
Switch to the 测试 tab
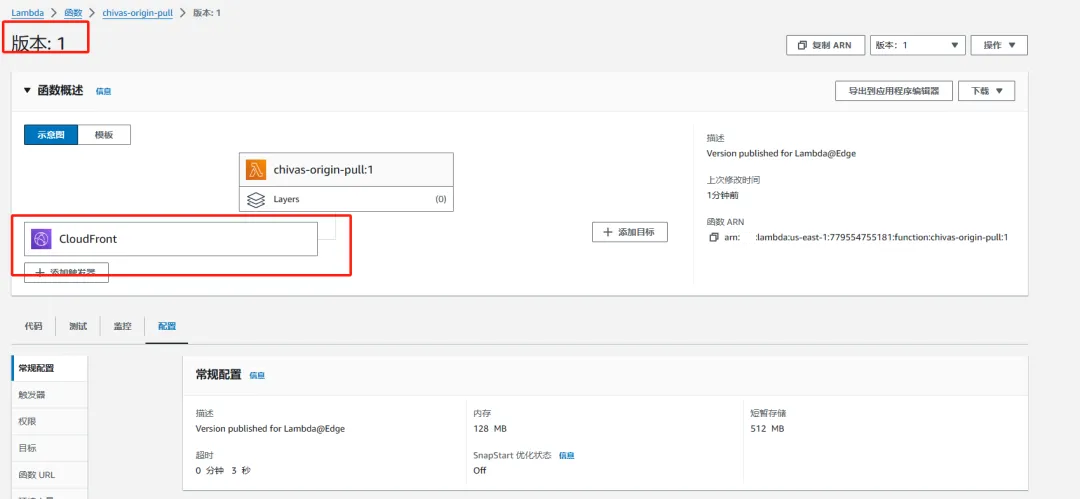point(78,326)
